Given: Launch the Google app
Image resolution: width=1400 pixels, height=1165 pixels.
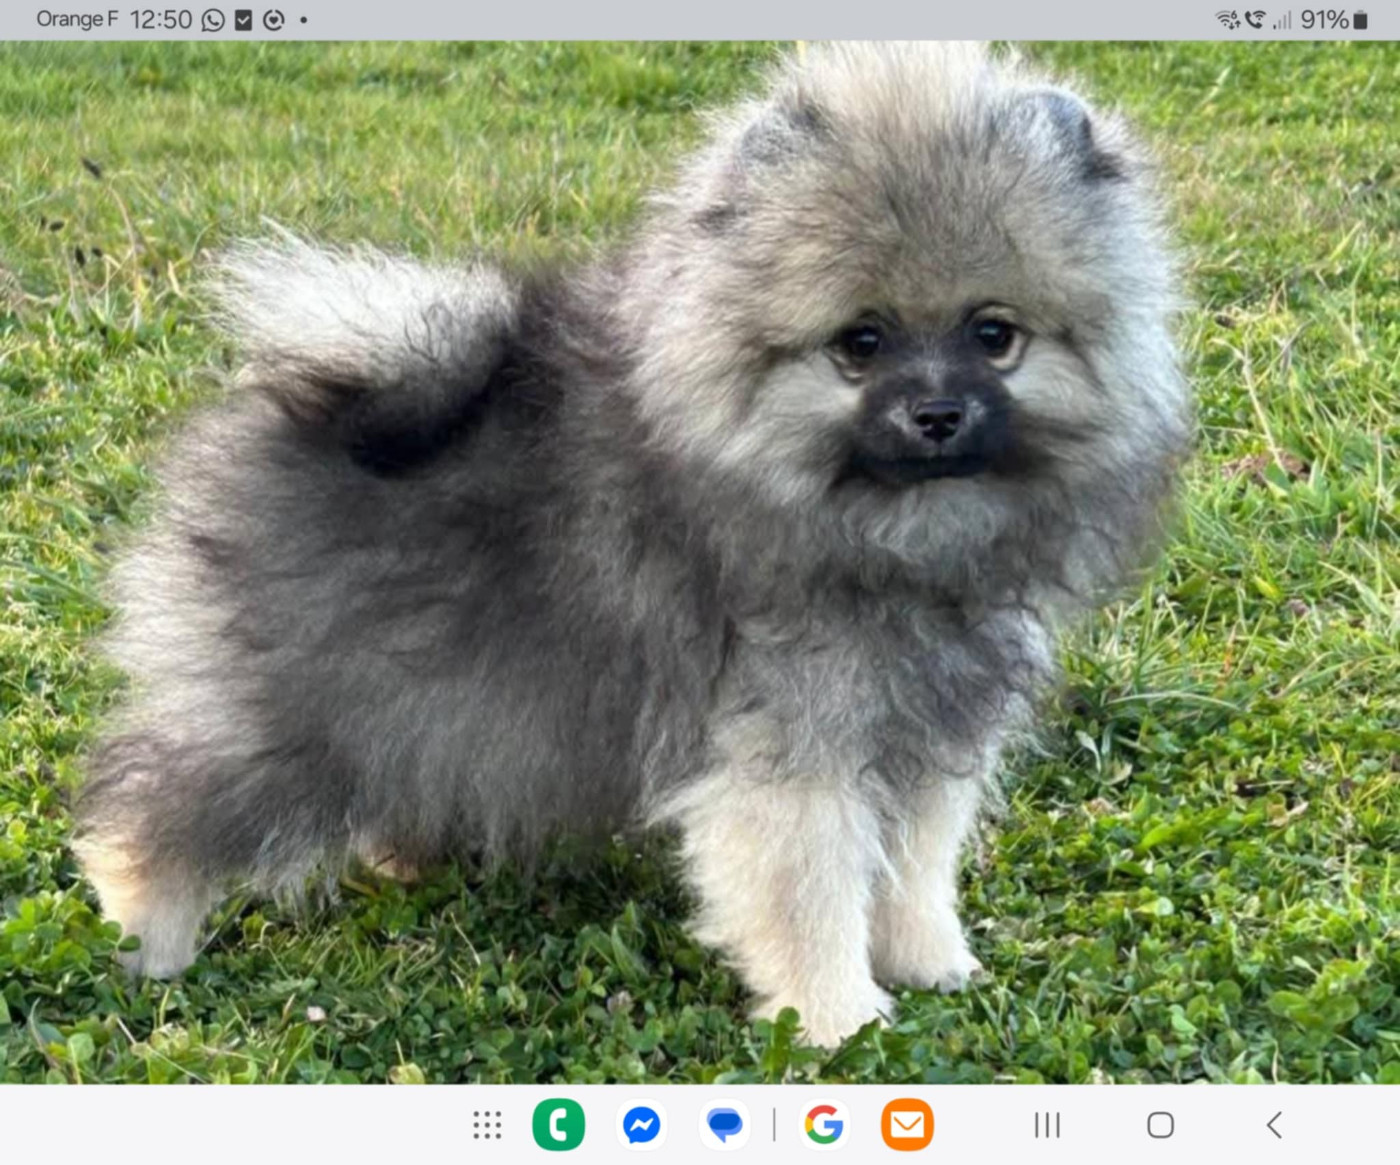Looking at the screenshot, I should (x=824, y=1125).
